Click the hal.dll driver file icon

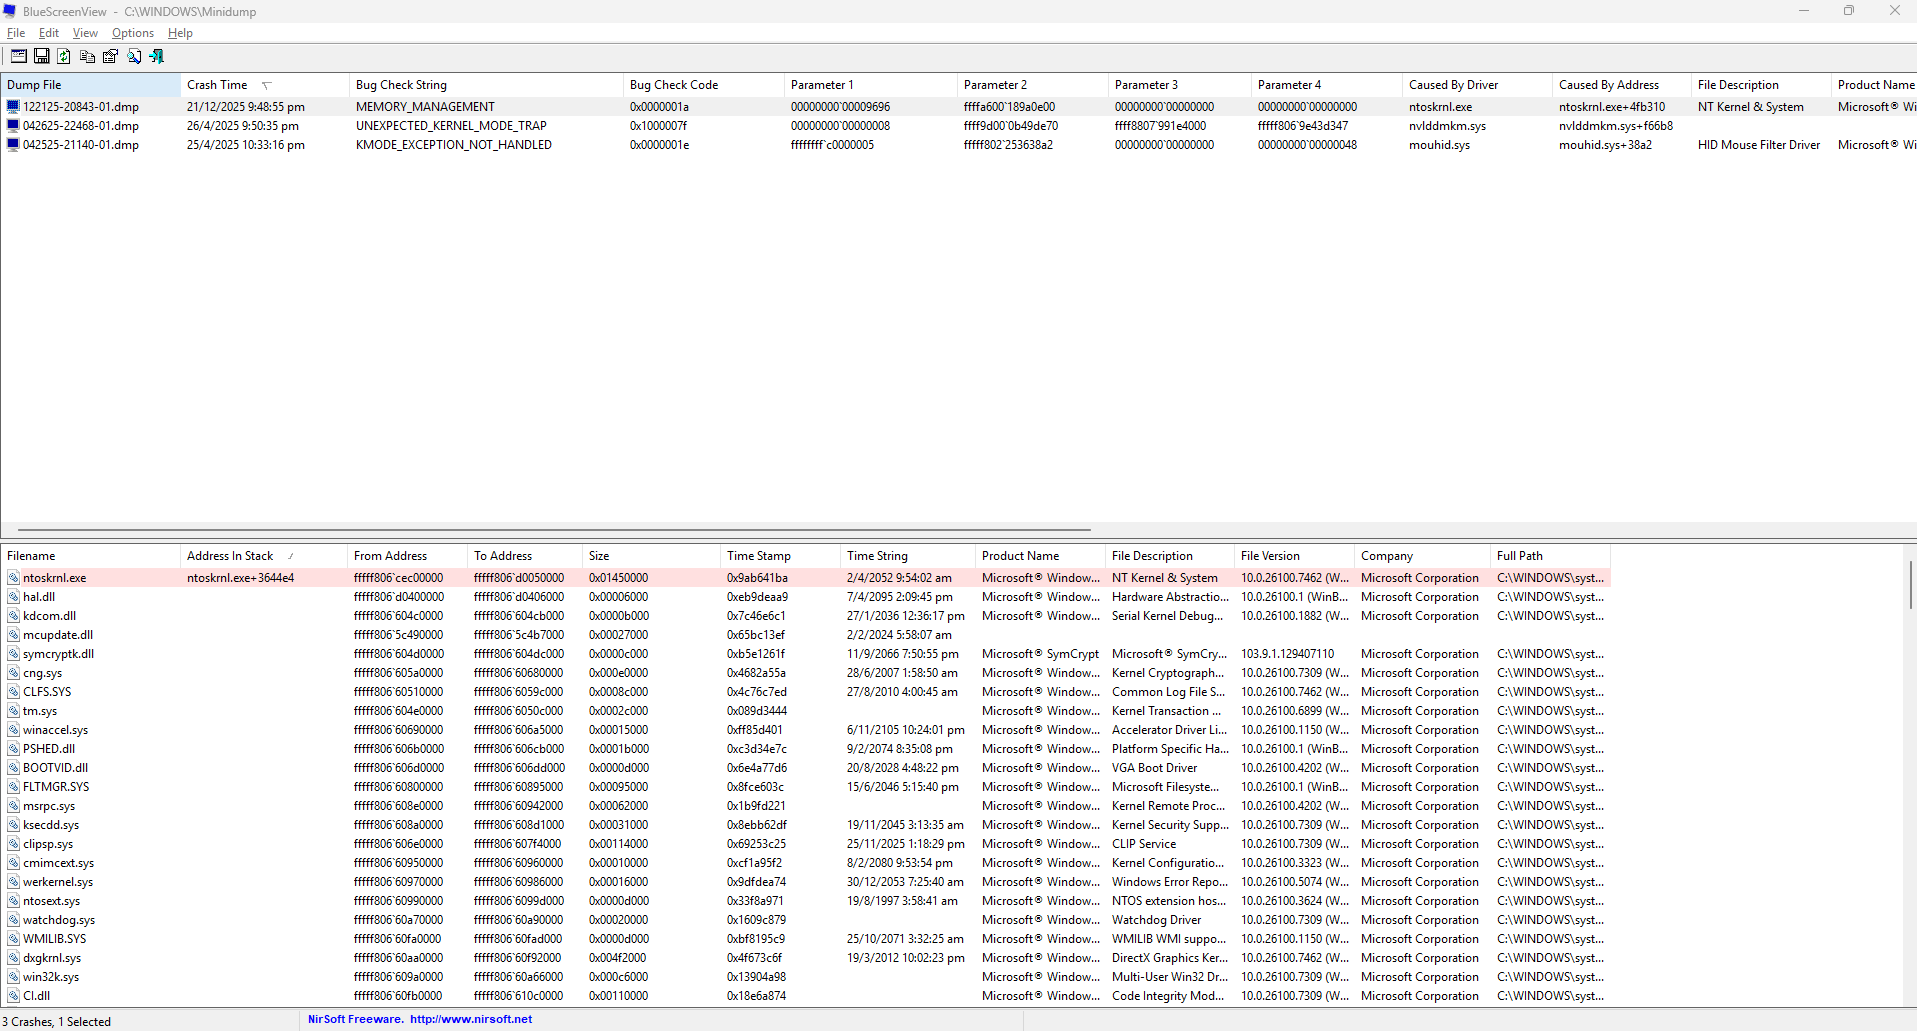point(14,597)
